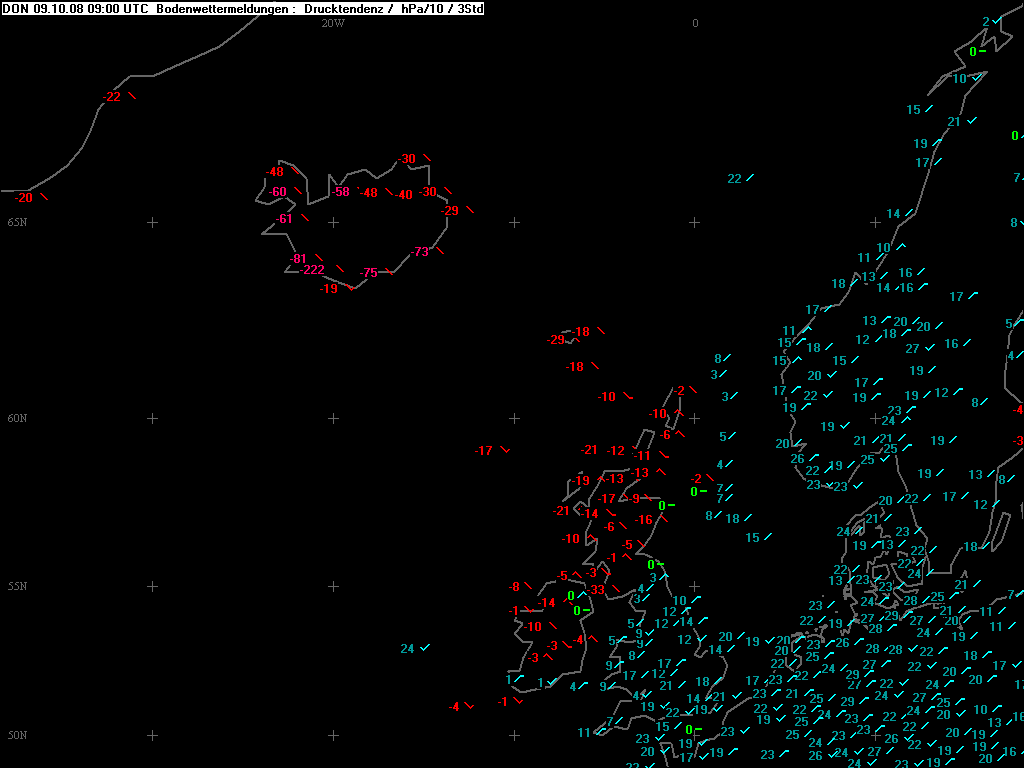Screen dimensions: 1024x768
Task: Click the 65N latitude label
Action: point(17,222)
